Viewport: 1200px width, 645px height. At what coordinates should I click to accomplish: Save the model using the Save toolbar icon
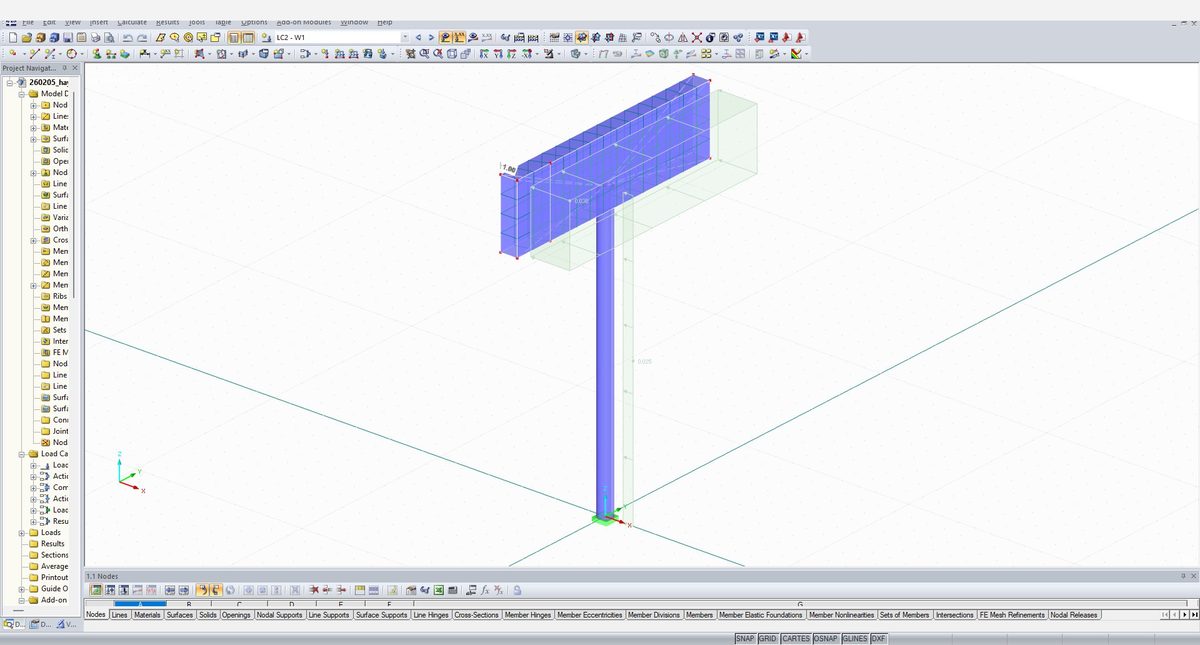(x=67, y=37)
